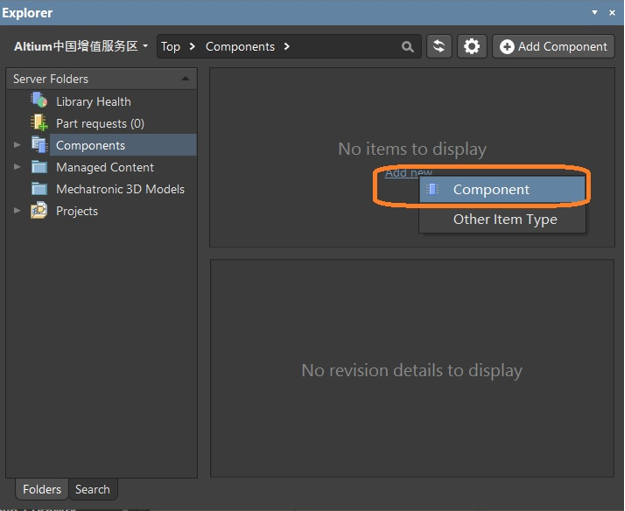Choose Component from the Add new menu
This screenshot has width=625, height=511.
tap(502, 189)
